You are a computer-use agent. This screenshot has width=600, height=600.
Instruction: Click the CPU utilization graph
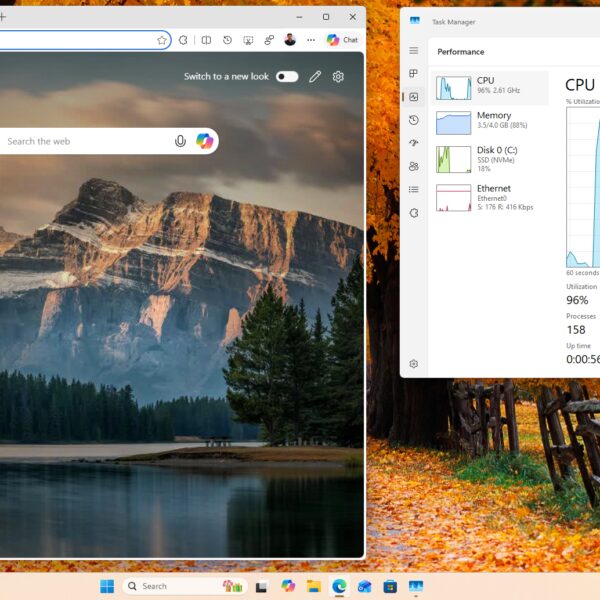(x=583, y=187)
